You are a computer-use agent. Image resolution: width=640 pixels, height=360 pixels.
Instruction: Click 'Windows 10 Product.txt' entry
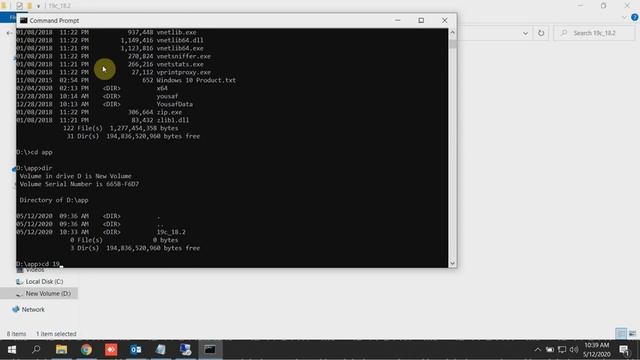(x=196, y=80)
